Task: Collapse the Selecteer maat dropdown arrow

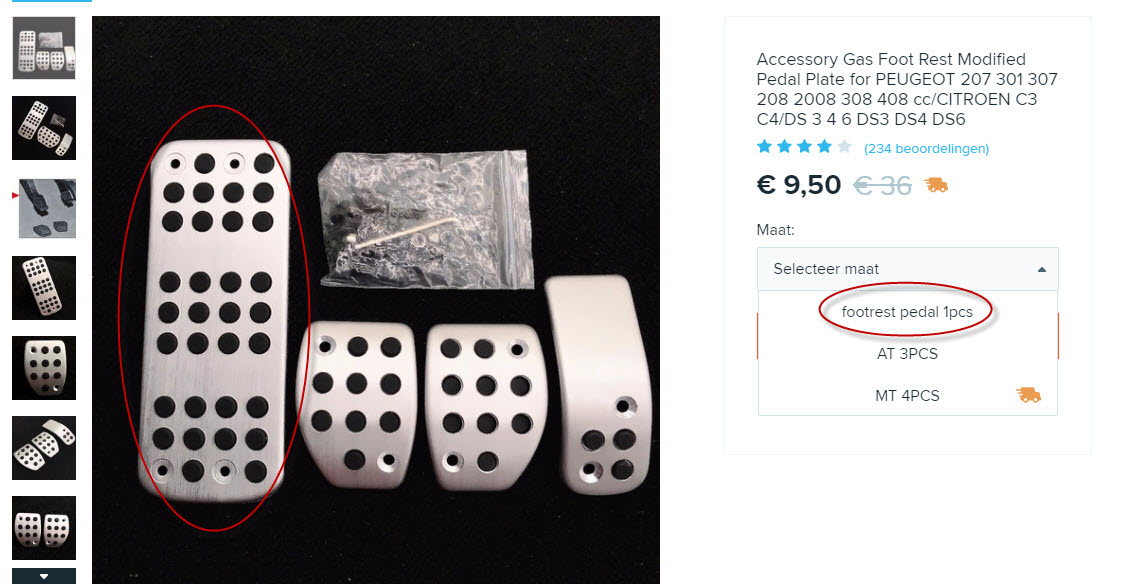Action: click(x=1042, y=269)
